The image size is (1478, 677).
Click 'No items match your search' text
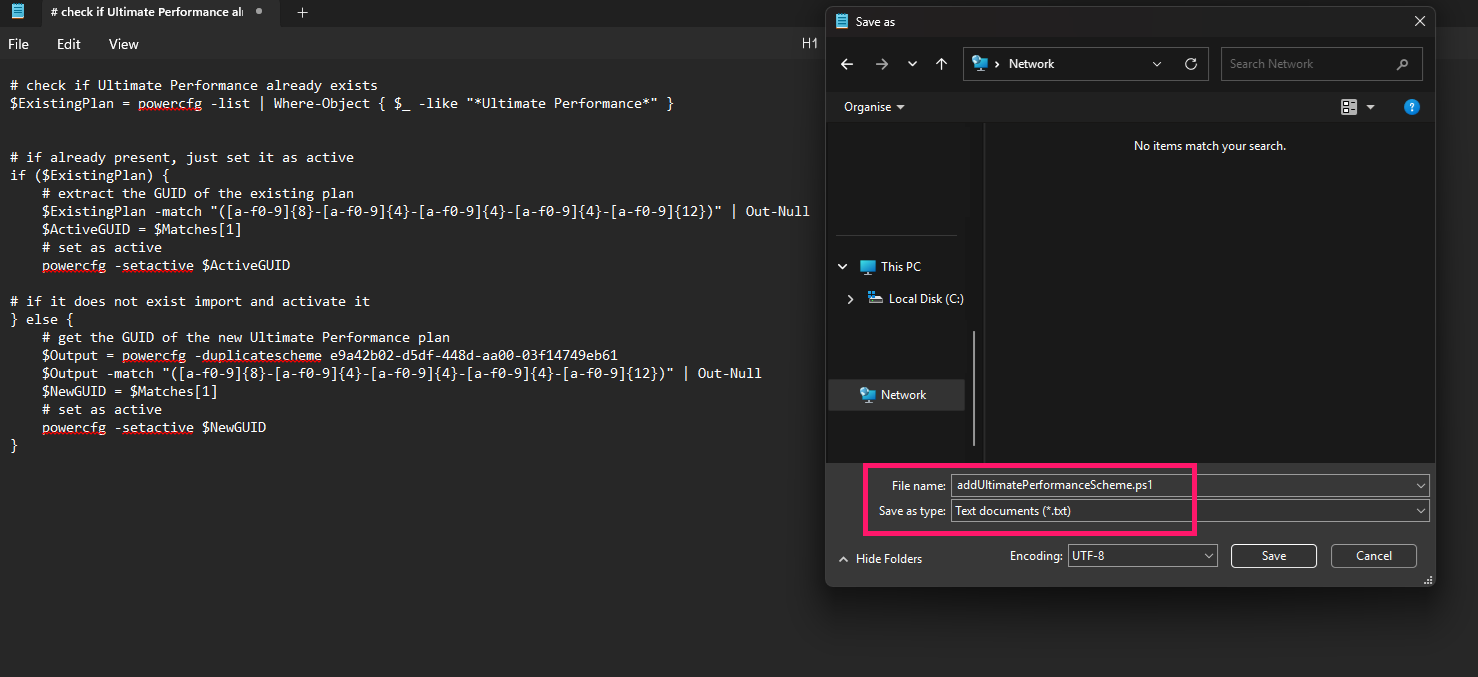coord(1210,146)
